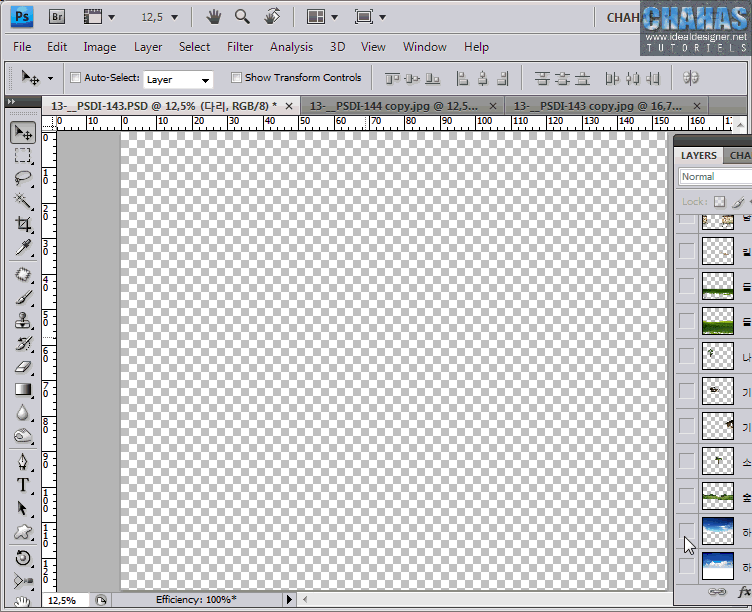Image resolution: width=752 pixels, height=612 pixels.
Task: Open the Edit menu
Action: 57,47
